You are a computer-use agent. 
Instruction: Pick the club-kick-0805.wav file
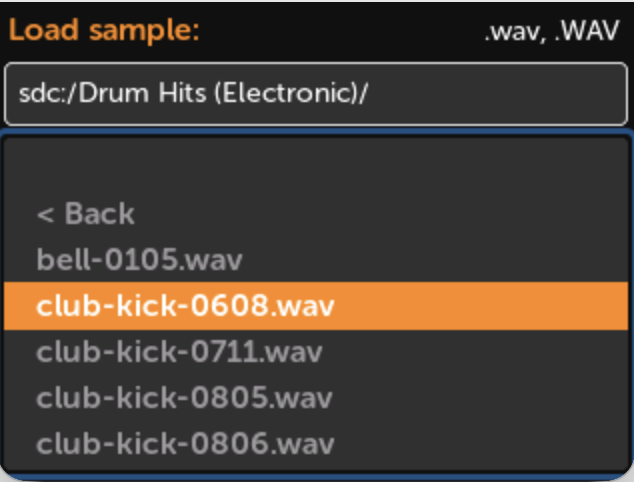(x=185, y=397)
